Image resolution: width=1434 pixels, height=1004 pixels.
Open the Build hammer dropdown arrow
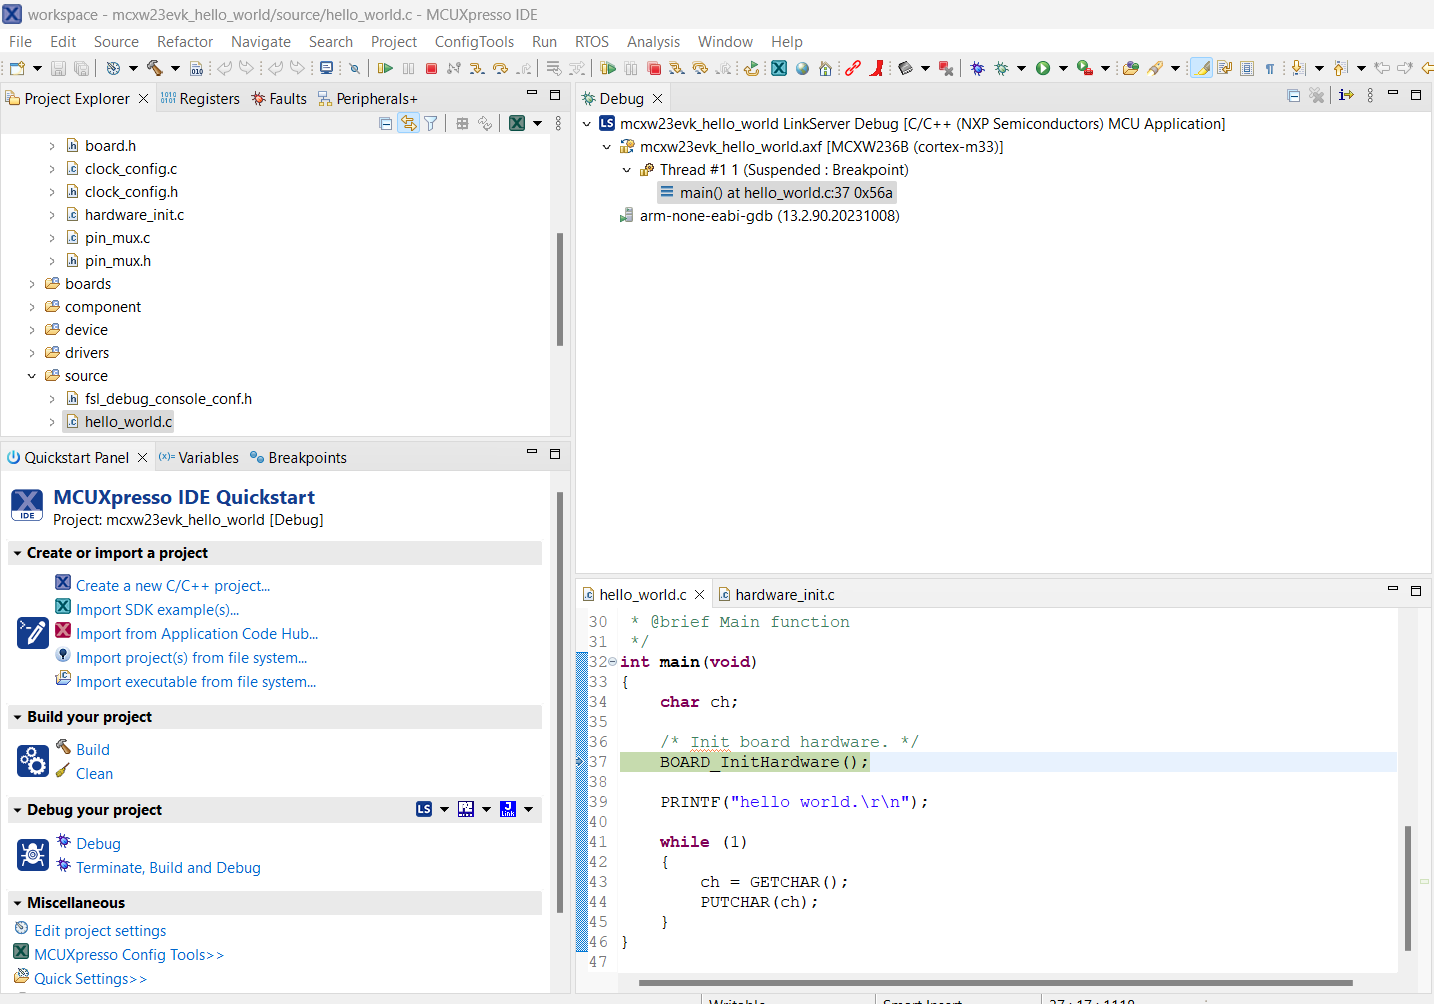click(175, 68)
